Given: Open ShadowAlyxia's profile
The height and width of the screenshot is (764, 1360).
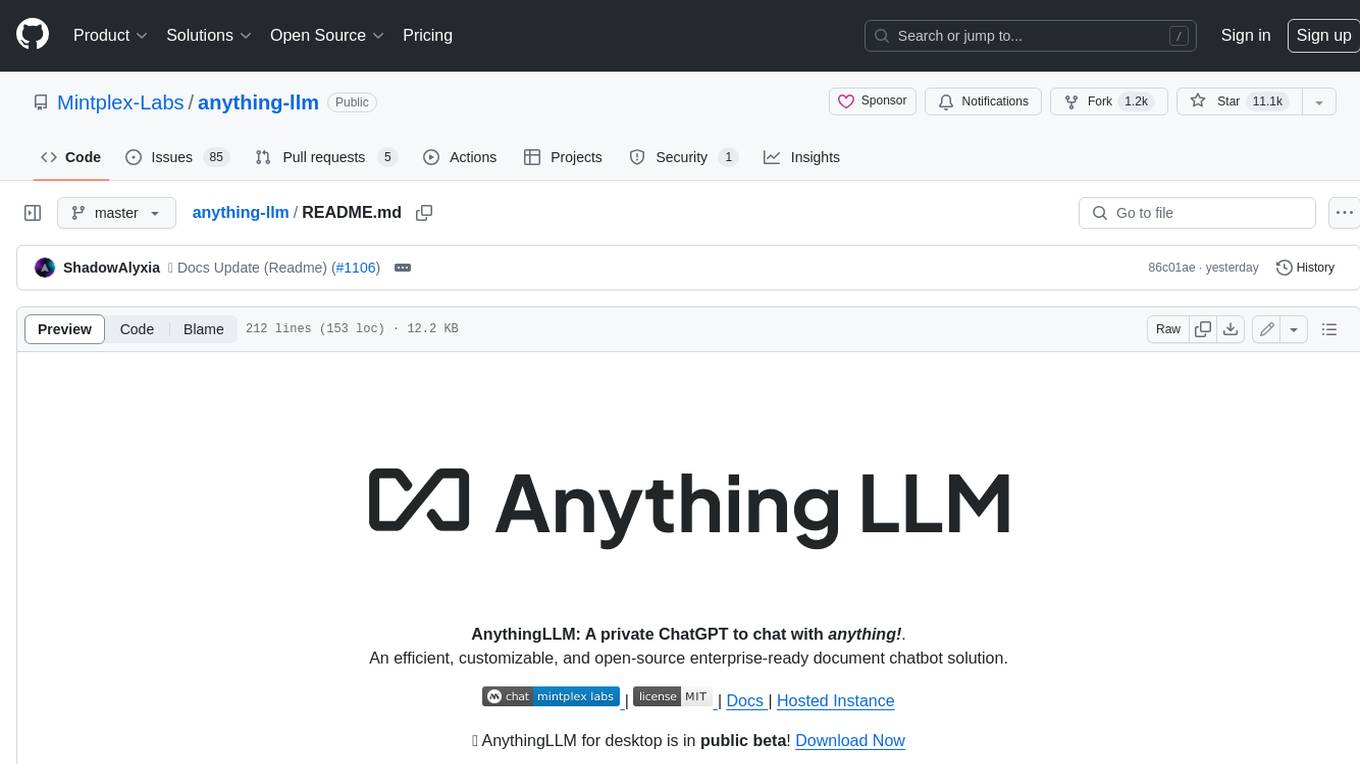Looking at the screenshot, I should click(111, 267).
